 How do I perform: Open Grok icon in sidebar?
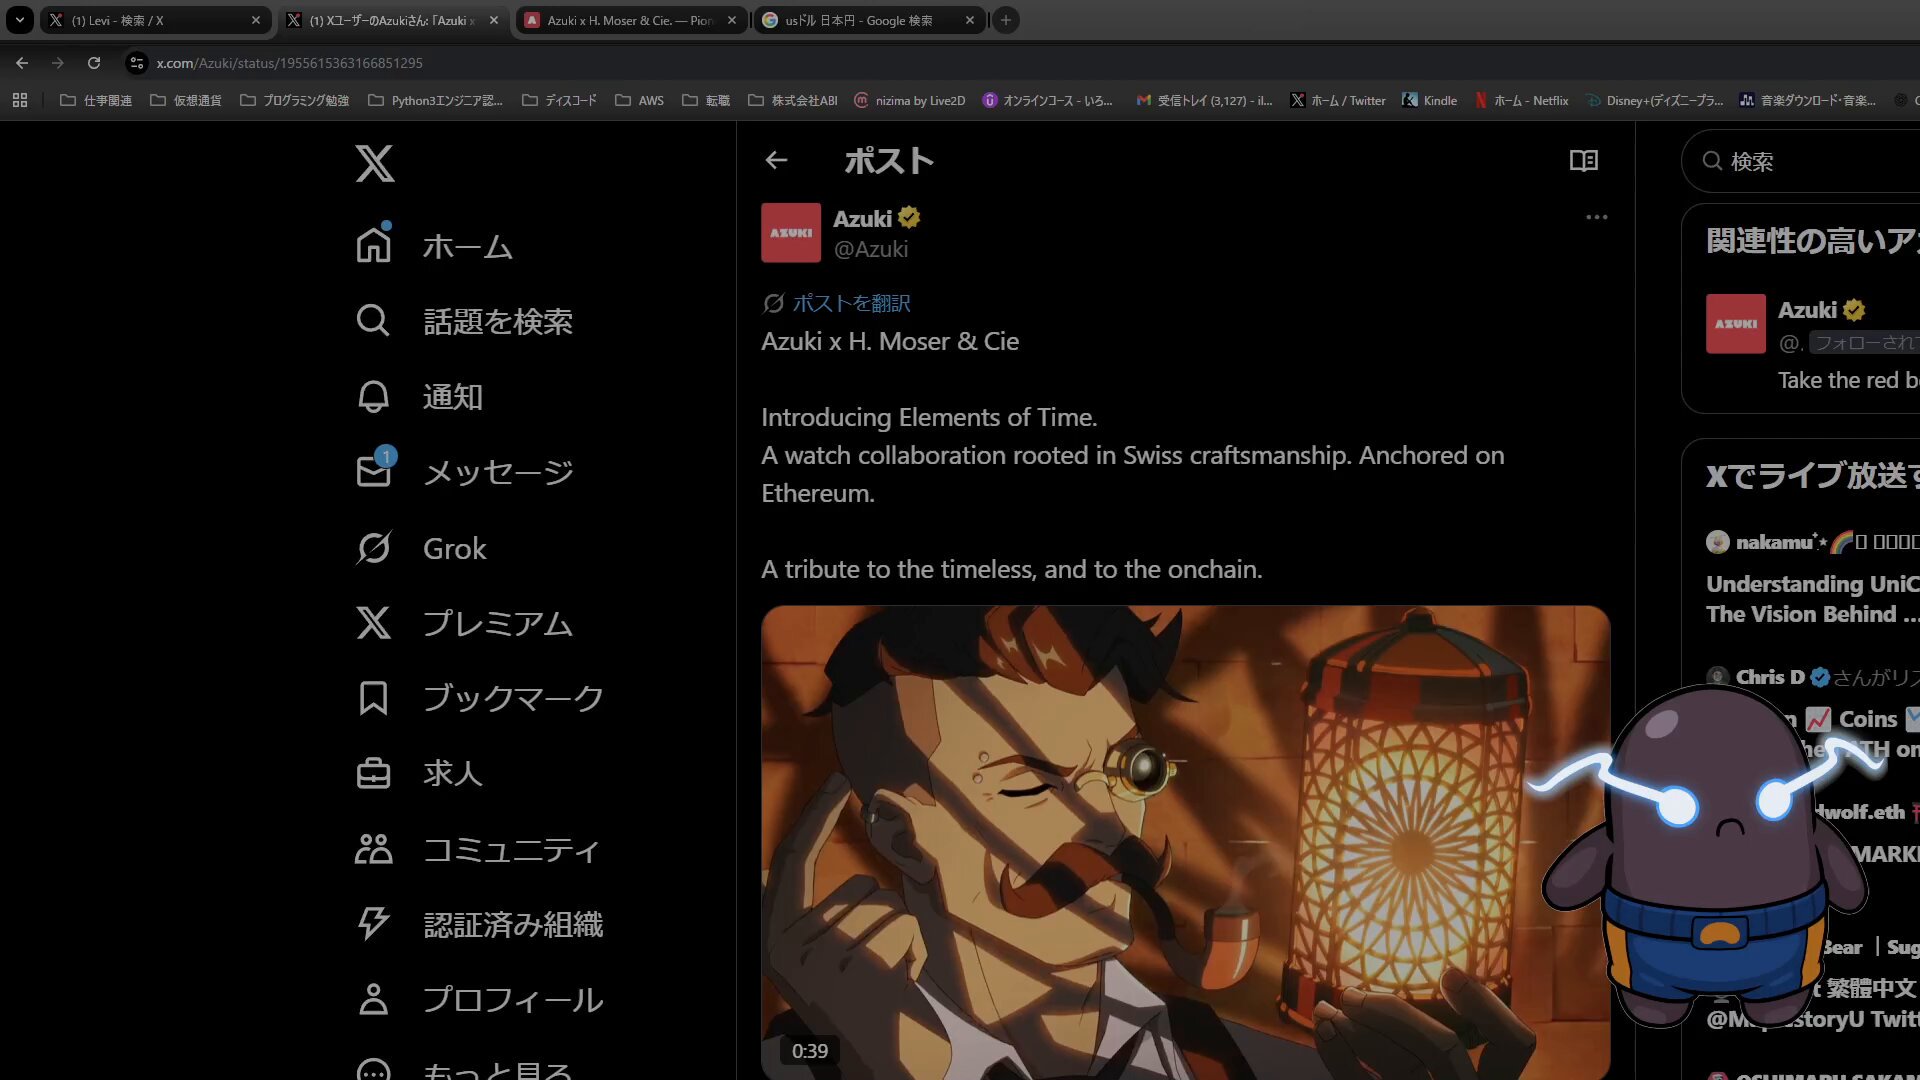point(373,548)
